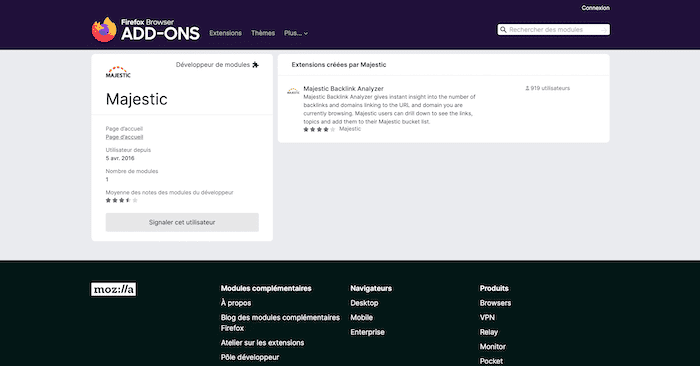Image resolution: width=700 pixels, height=366 pixels.
Task: Click the Majestic logo in profile card
Action: pos(118,72)
